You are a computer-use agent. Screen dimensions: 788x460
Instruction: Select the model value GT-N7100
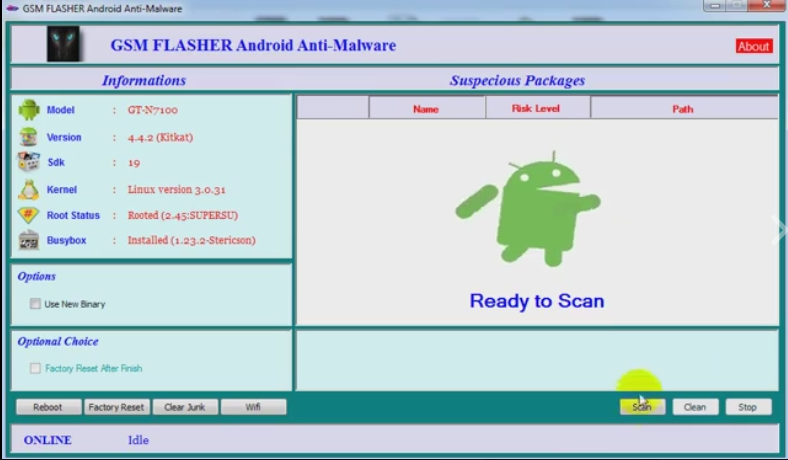click(x=153, y=110)
